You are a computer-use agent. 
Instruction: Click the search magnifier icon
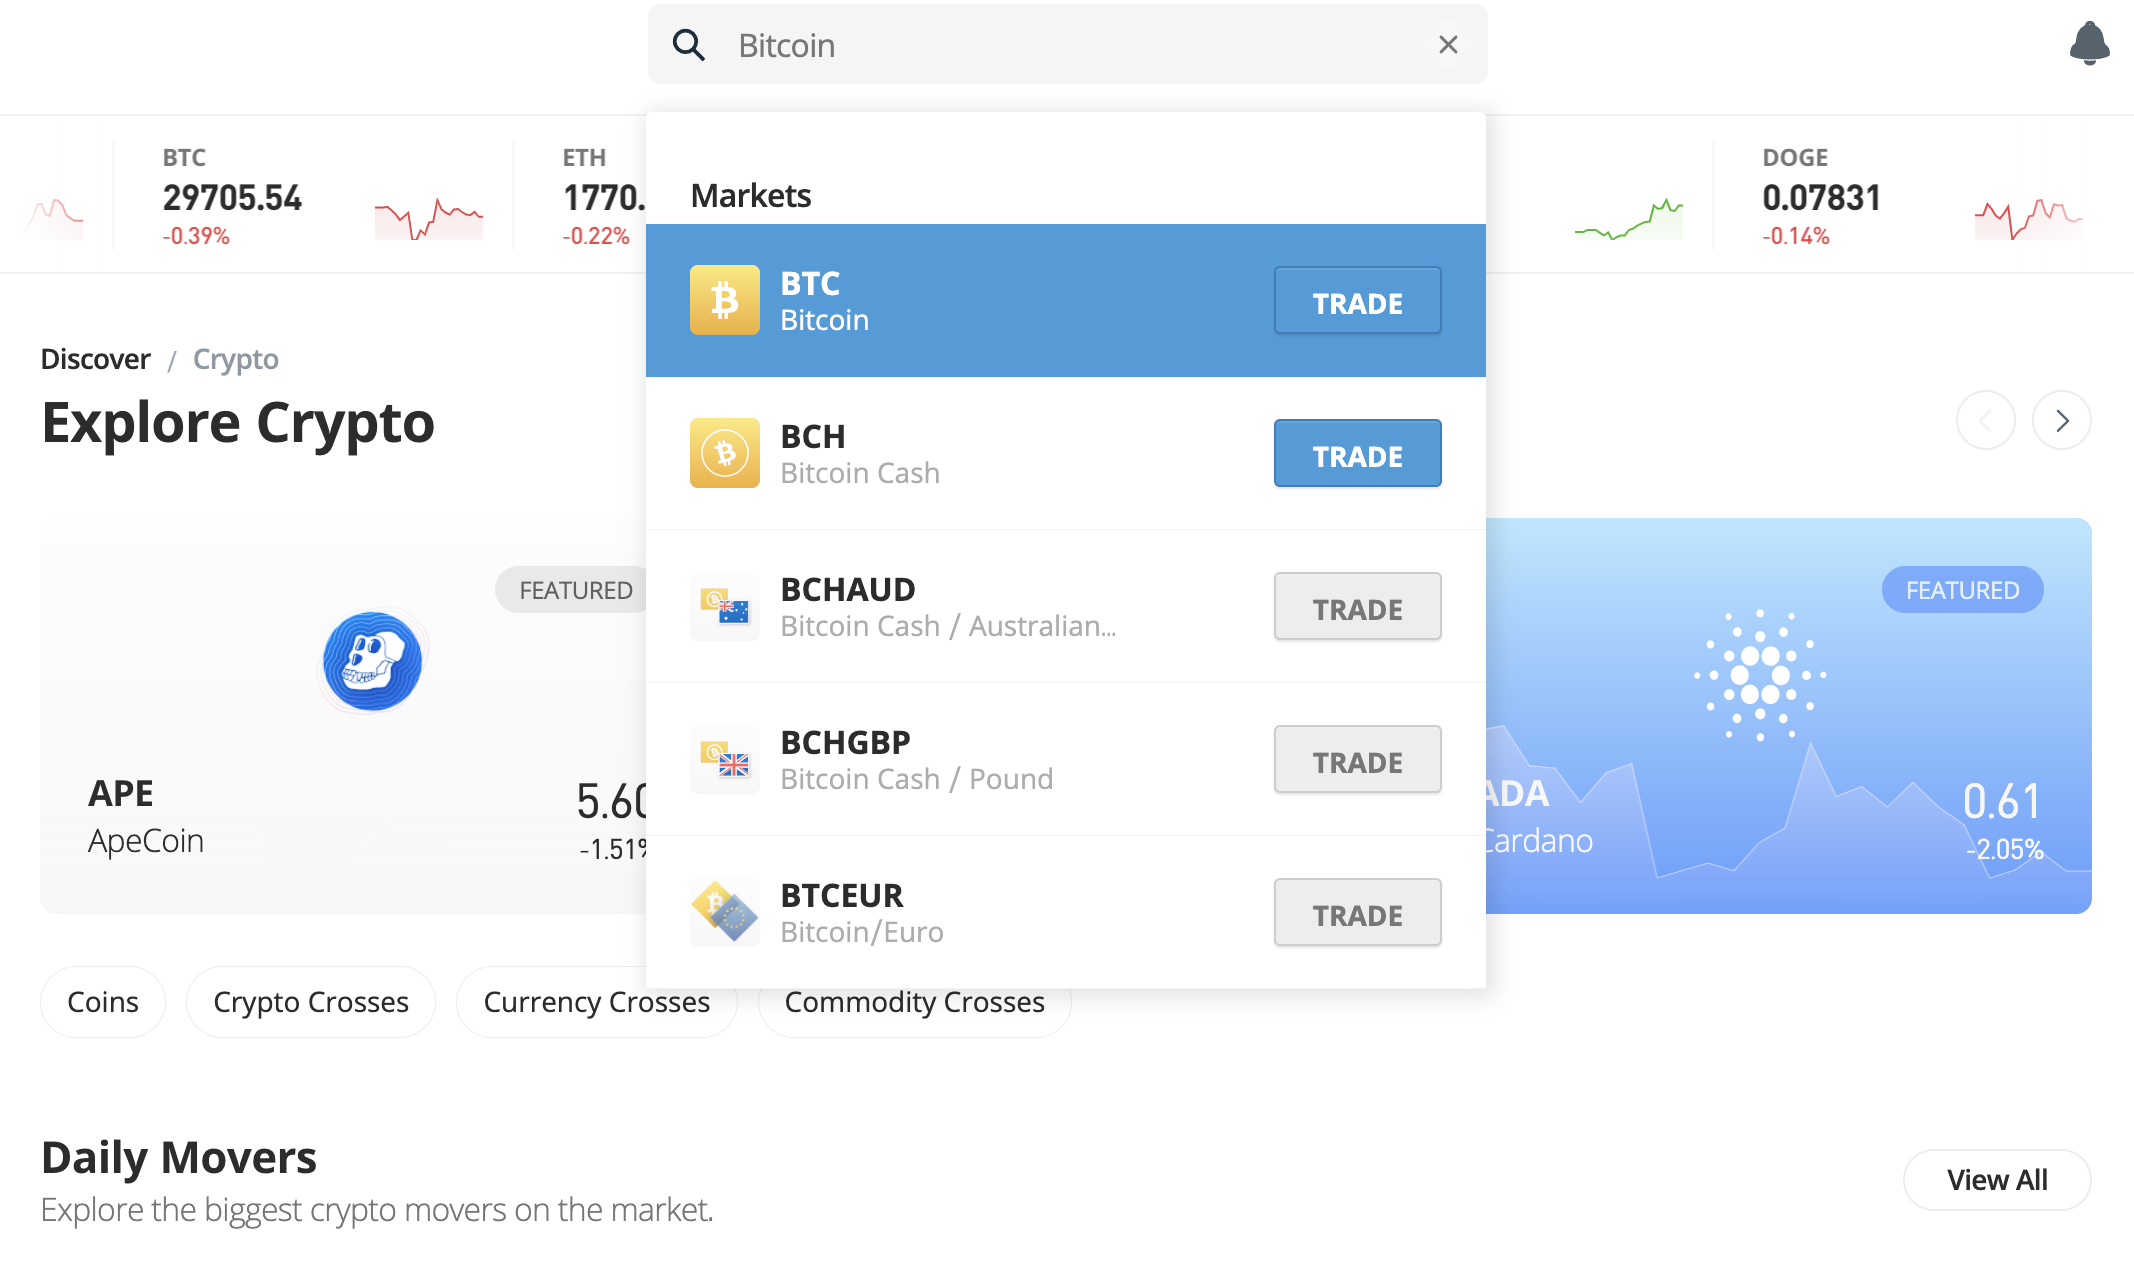[x=689, y=45]
